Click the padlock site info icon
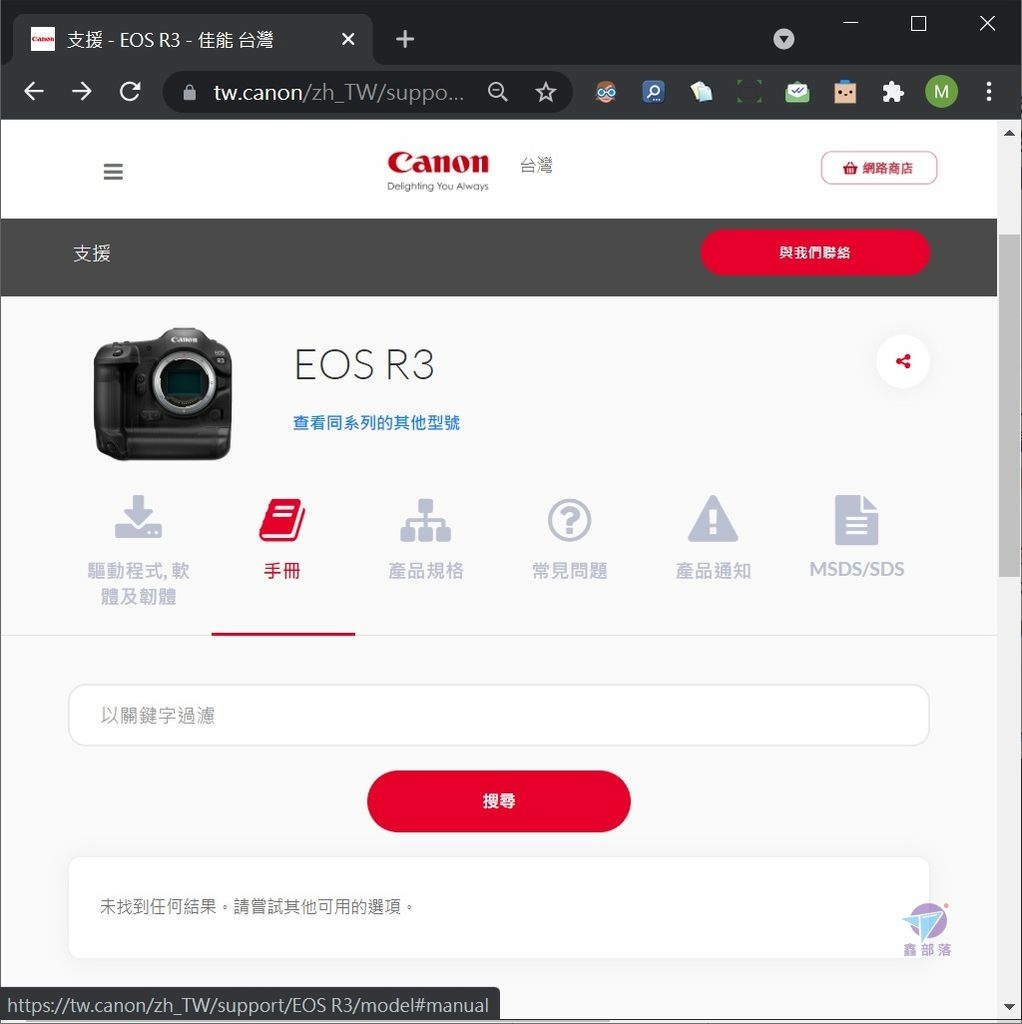Viewport: 1022px width, 1024px height. click(189, 92)
